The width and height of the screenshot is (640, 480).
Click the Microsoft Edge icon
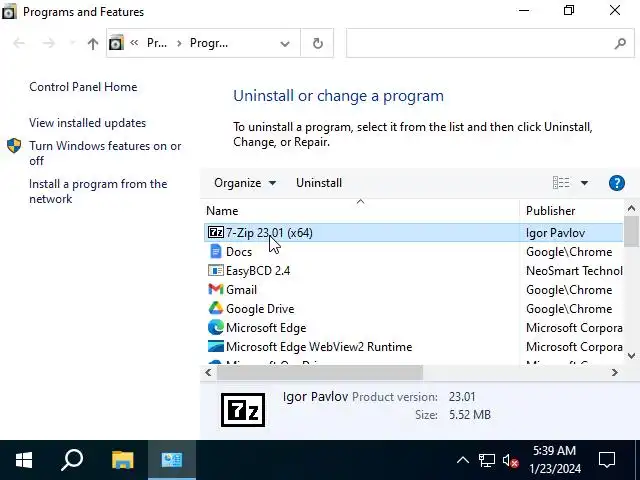pyautogui.click(x=216, y=327)
